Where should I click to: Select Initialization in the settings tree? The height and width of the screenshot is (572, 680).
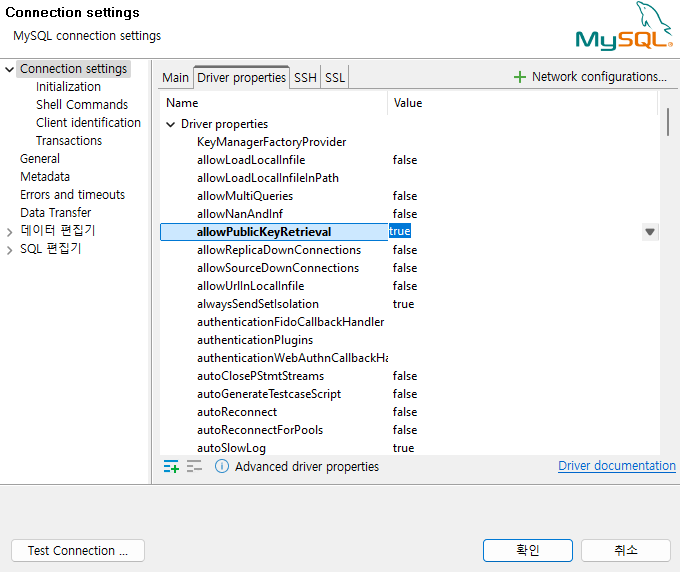click(69, 87)
